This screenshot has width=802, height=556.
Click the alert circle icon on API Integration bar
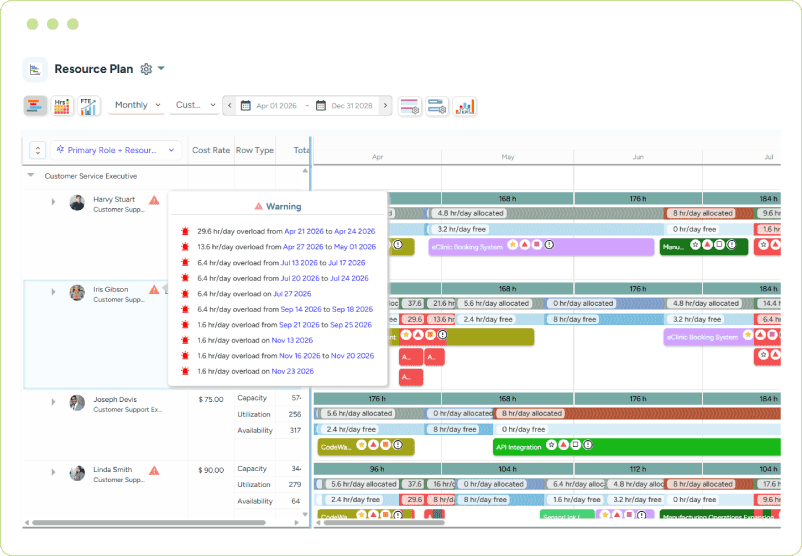click(588, 445)
